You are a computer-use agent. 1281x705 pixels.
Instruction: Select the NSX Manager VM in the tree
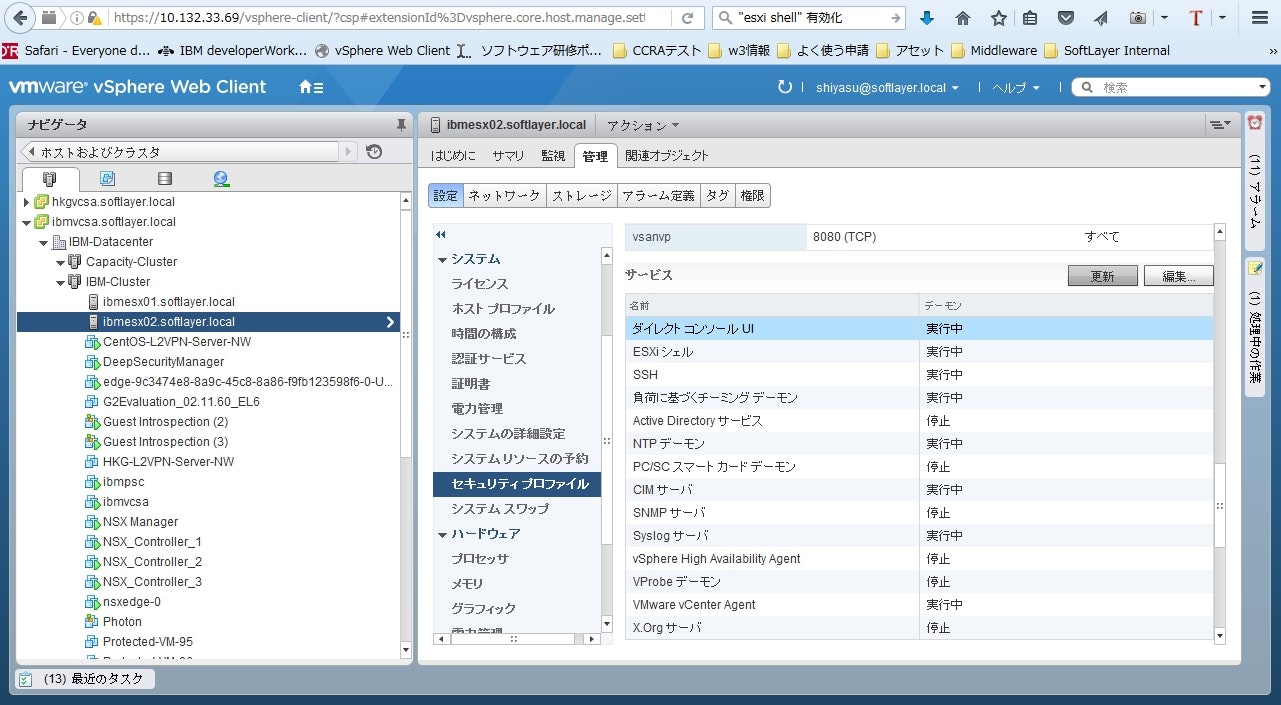(x=141, y=522)
